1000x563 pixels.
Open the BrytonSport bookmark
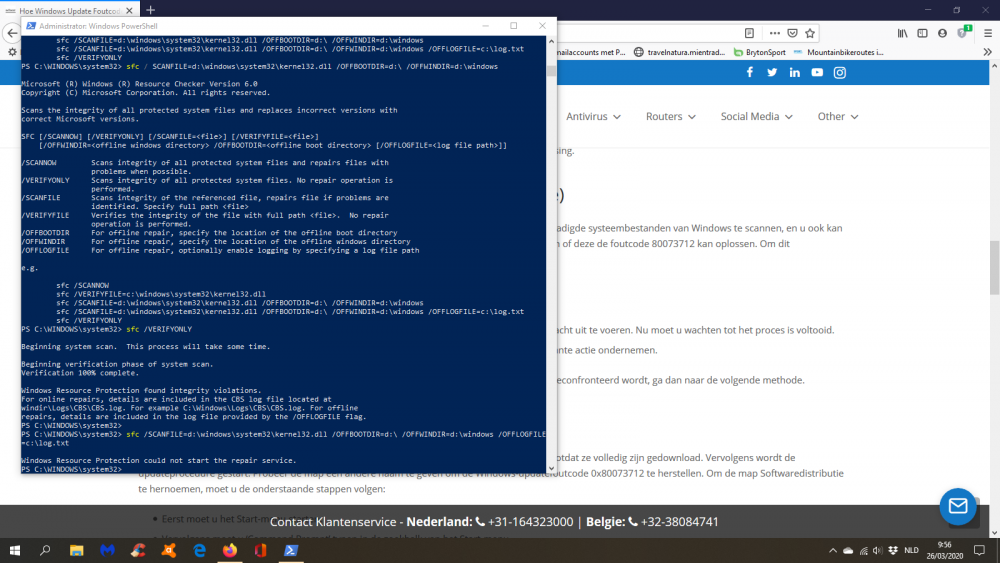(760, 52)
